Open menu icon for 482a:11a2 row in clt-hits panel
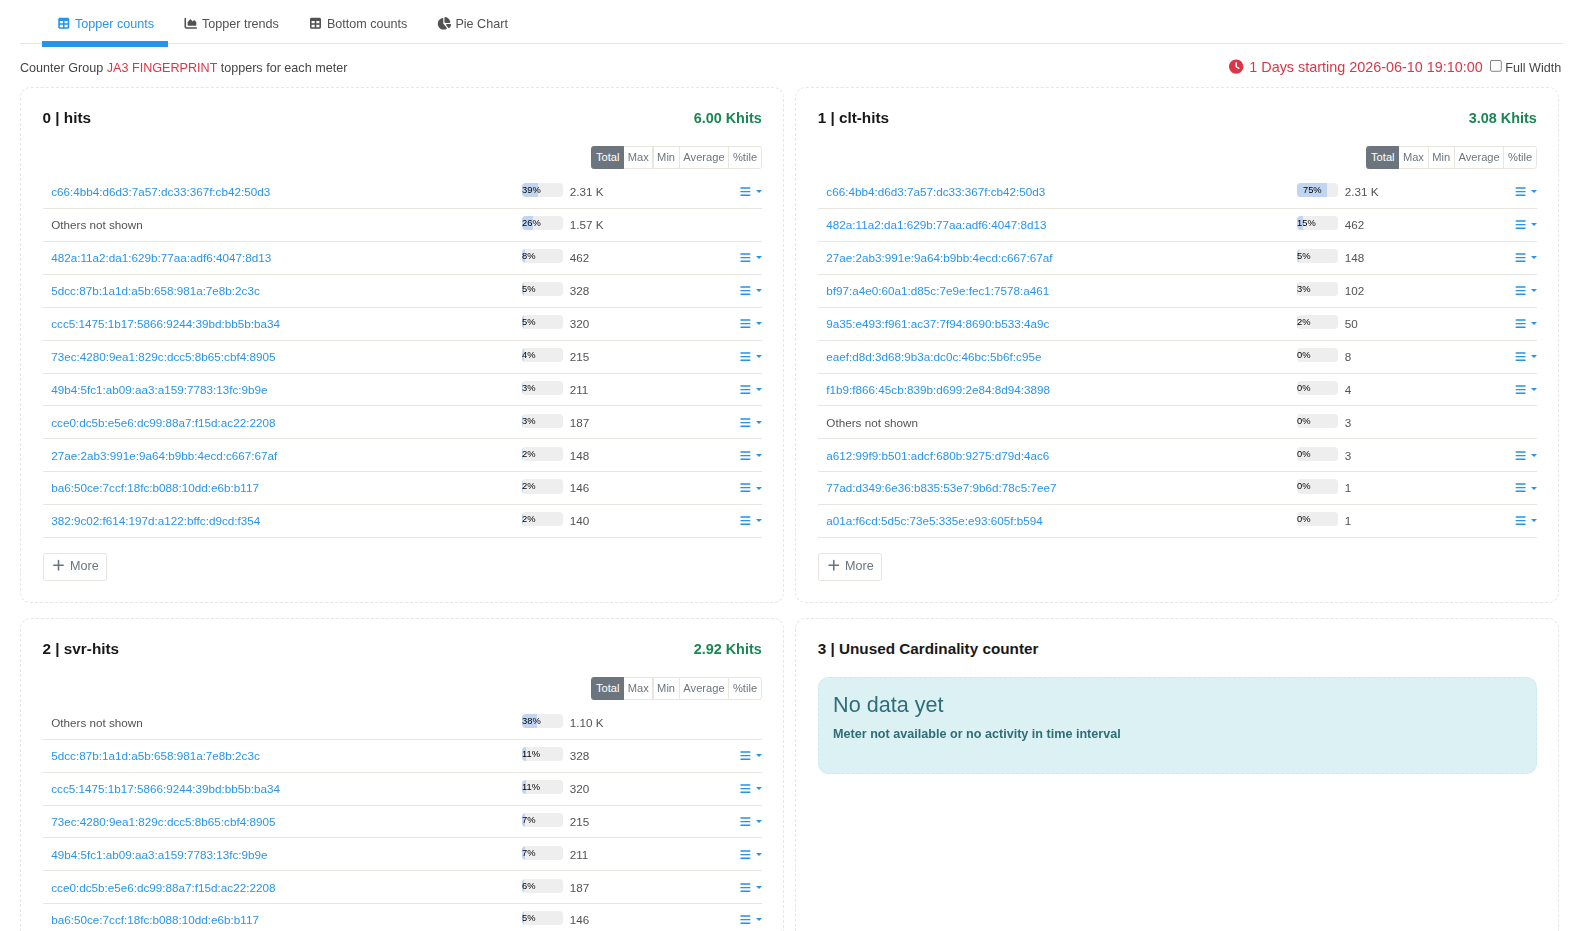The image size is (1577, 931). [1525, 225]
